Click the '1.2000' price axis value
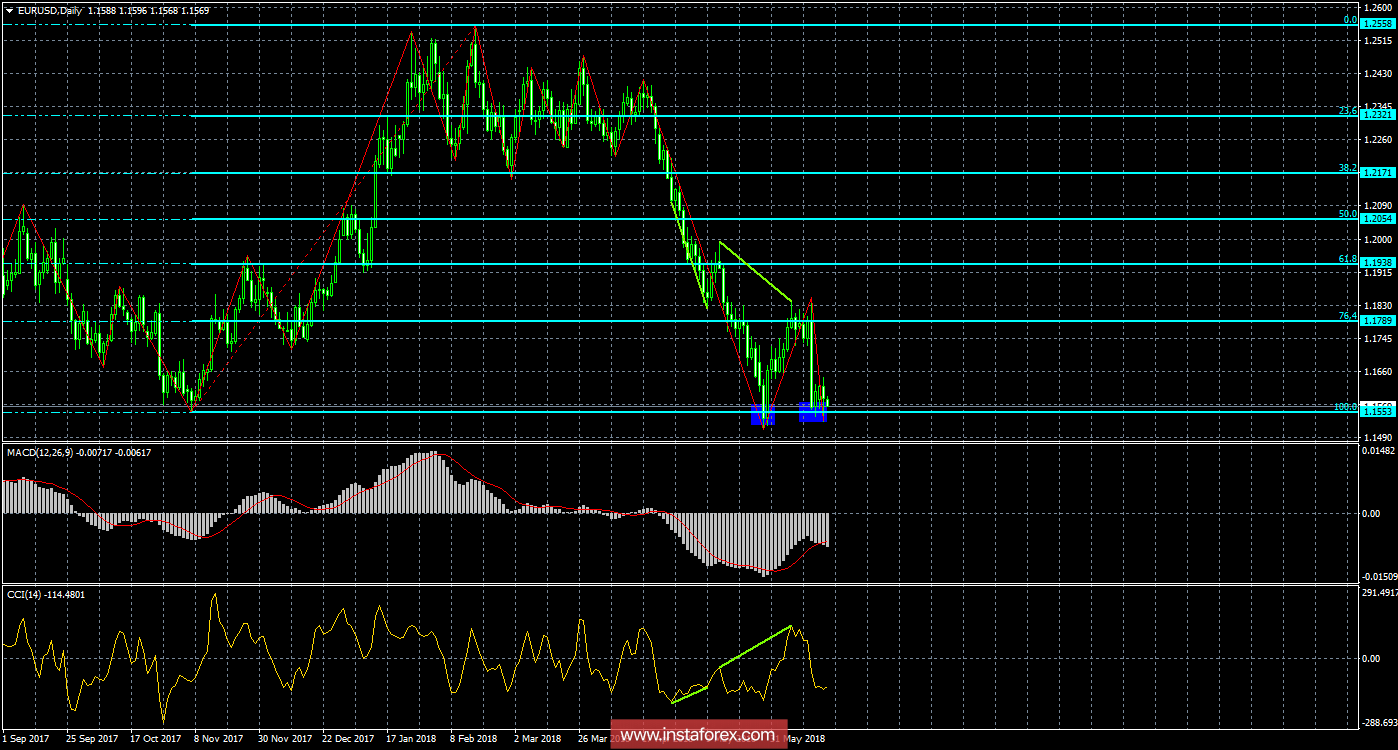This screenshot has width=1398, height=750. pos(1378,240)
